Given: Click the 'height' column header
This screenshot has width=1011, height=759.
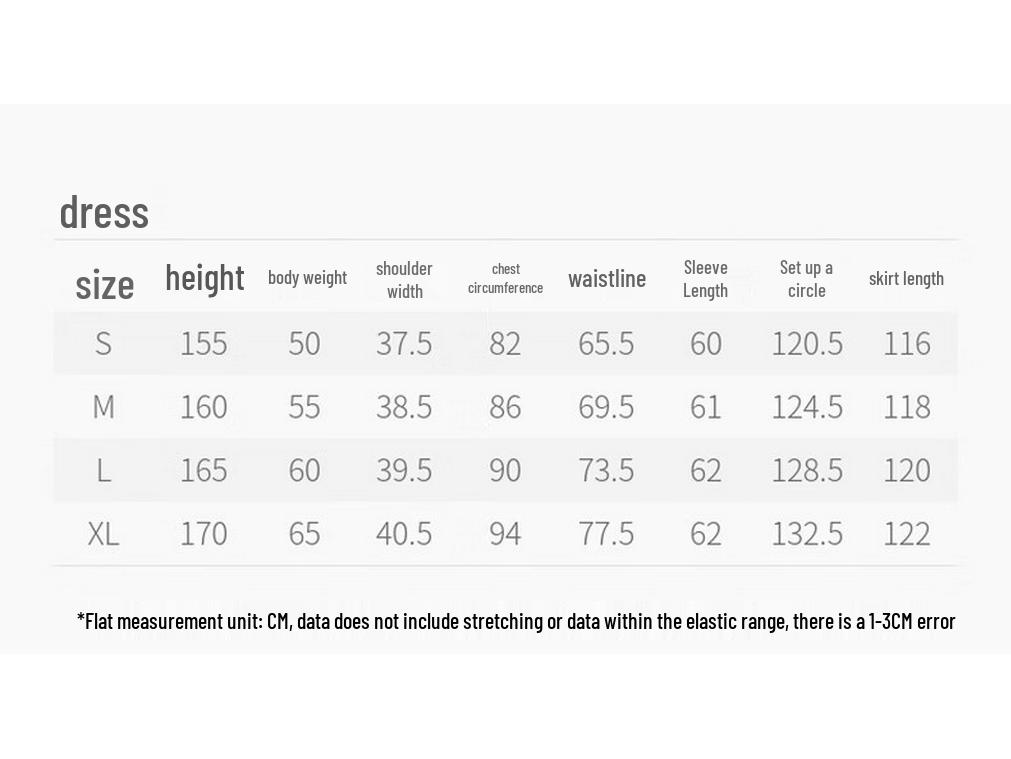Looking at the screenshot, I should pos(204,279).
